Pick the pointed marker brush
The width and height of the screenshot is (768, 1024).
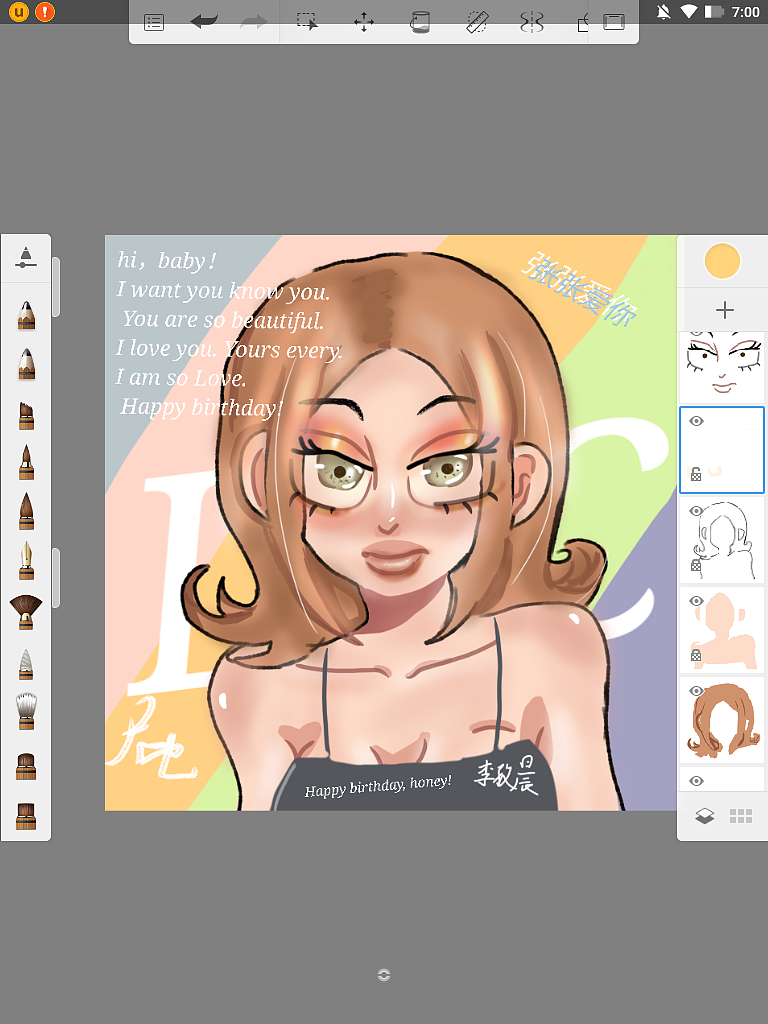click(26, 462)
